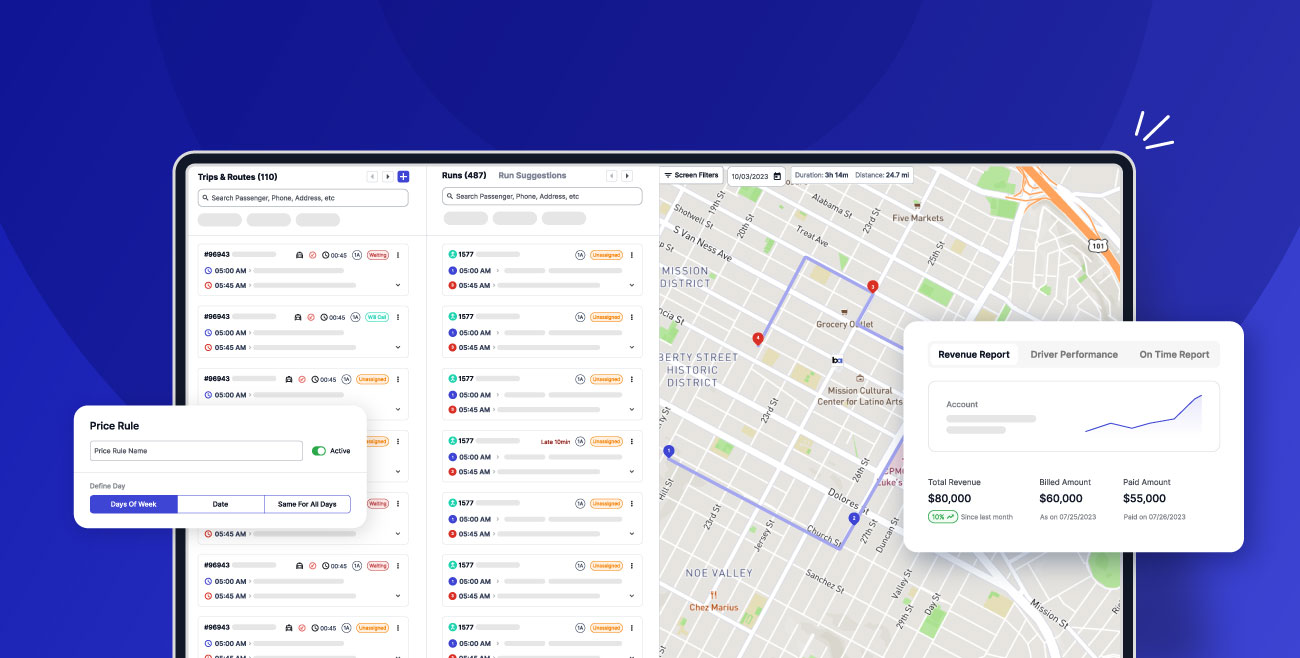Open the calendar icon in the date field

coord(777,176)
